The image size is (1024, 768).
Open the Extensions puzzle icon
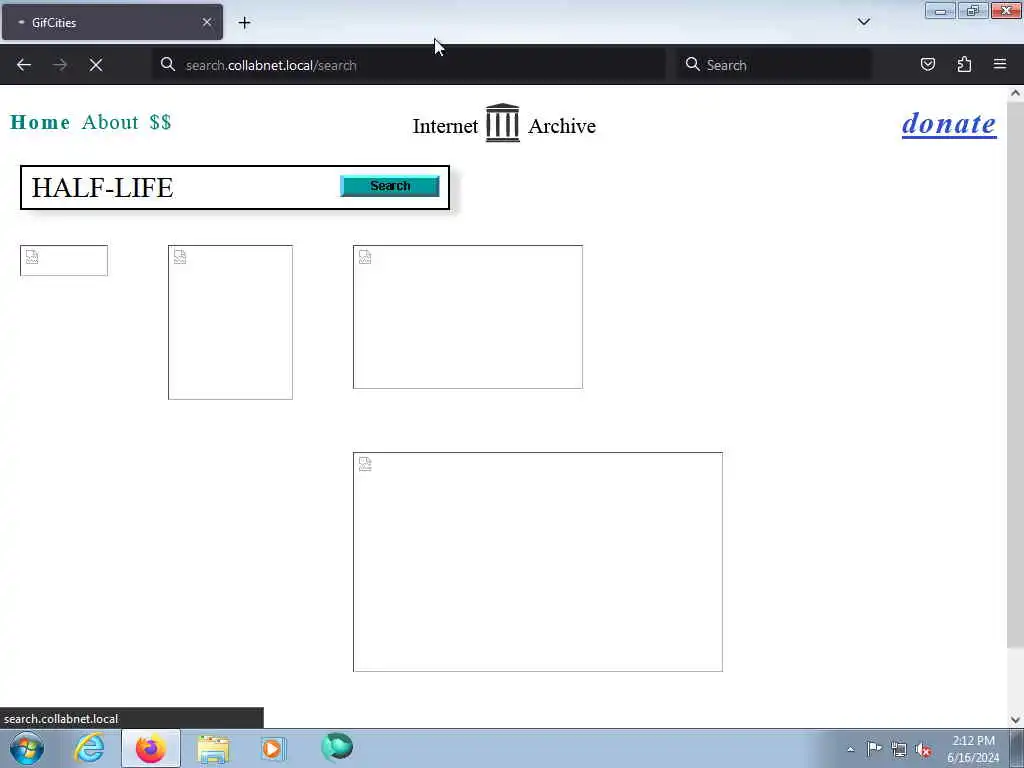(964, 64)
